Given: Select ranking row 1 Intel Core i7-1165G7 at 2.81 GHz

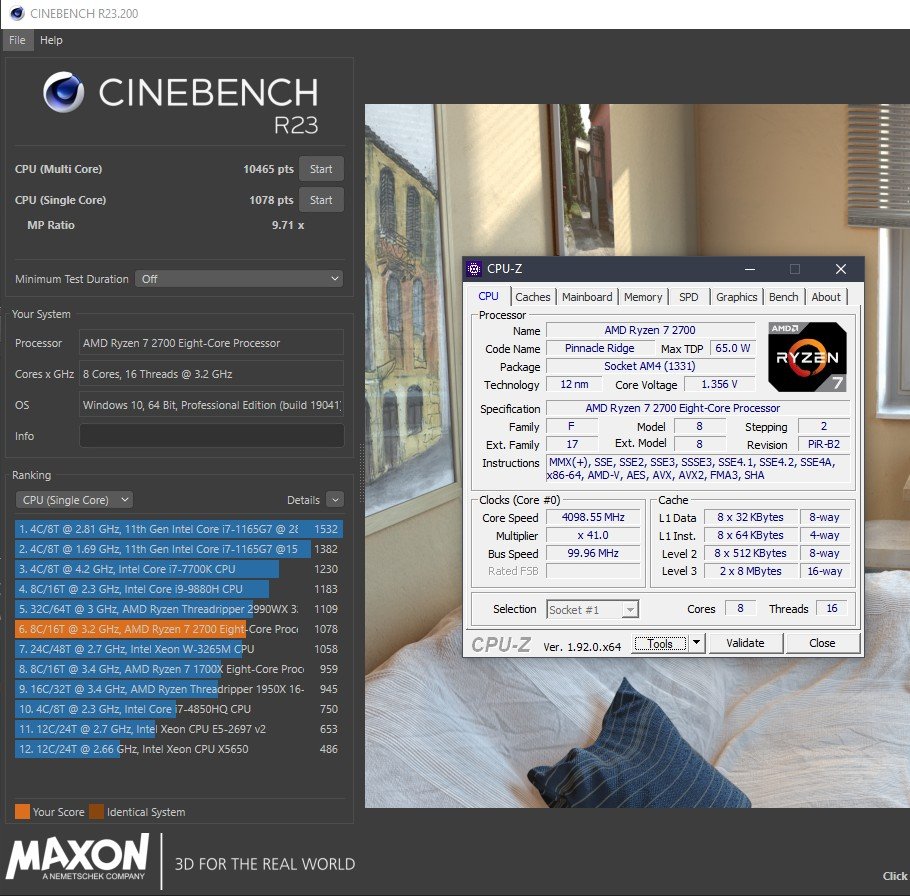Looking at the screenshot, I should tap(179, 529).
